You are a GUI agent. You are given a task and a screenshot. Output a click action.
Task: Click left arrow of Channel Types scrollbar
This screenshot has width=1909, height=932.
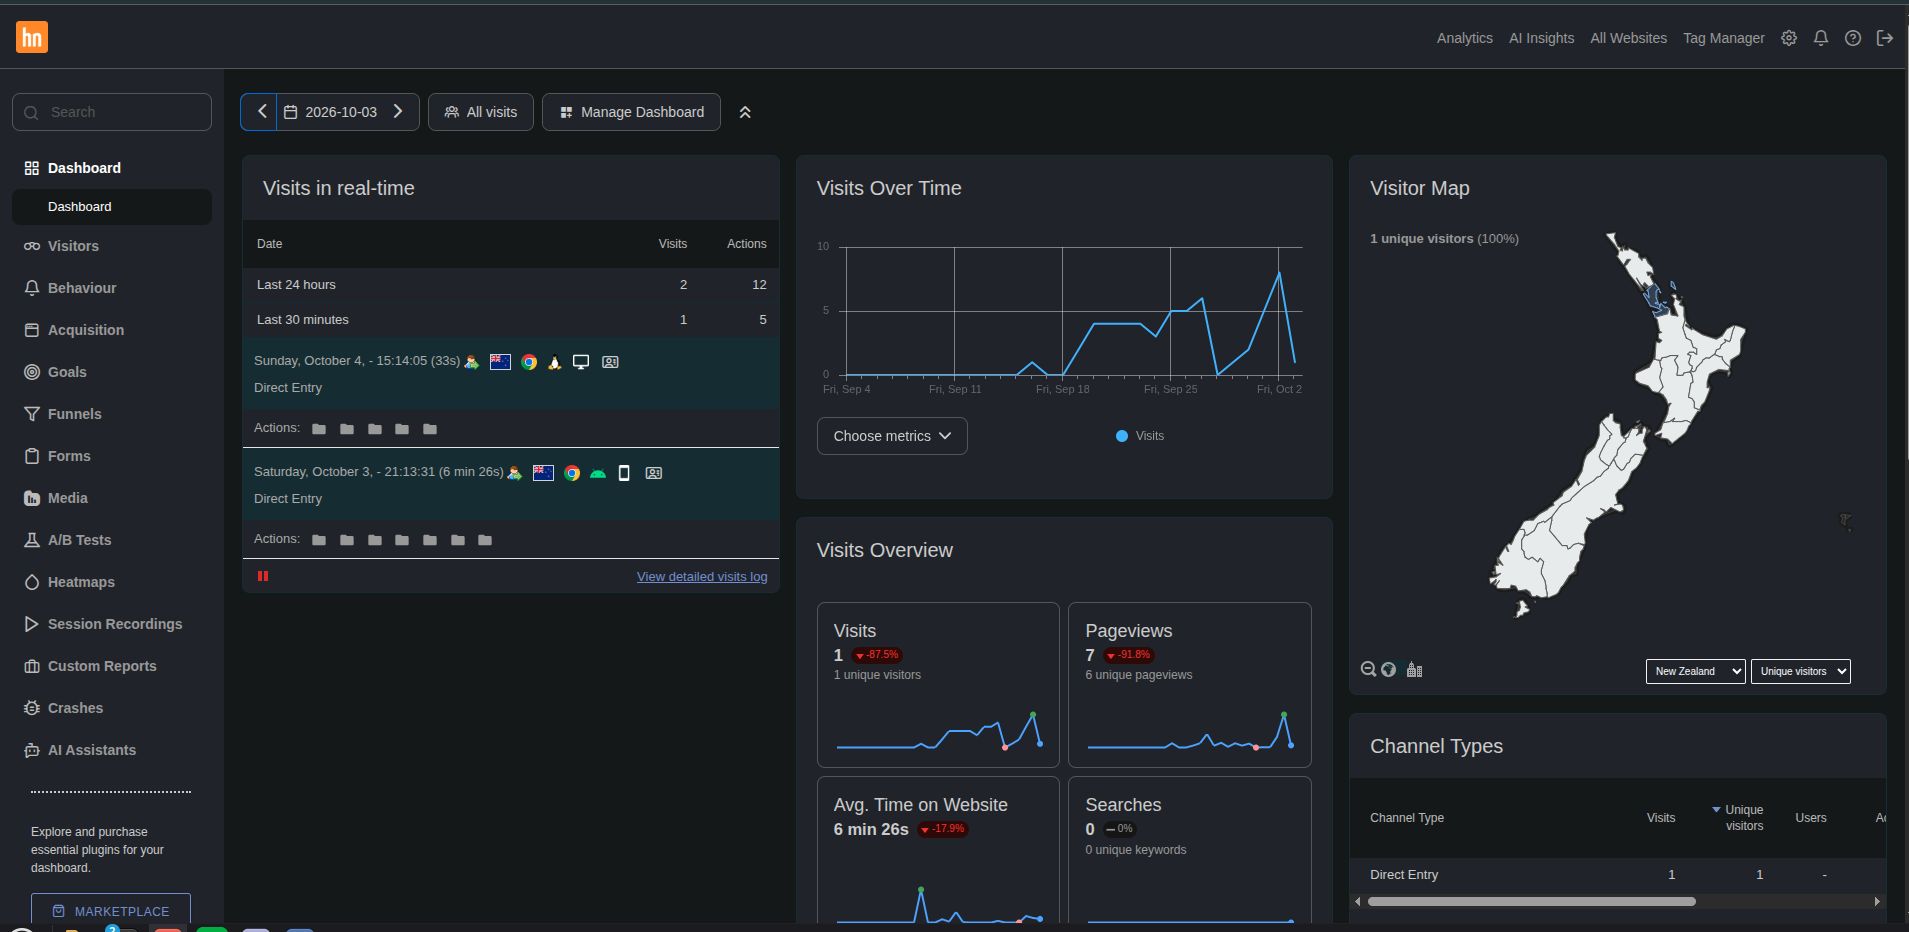point(1357,901)
